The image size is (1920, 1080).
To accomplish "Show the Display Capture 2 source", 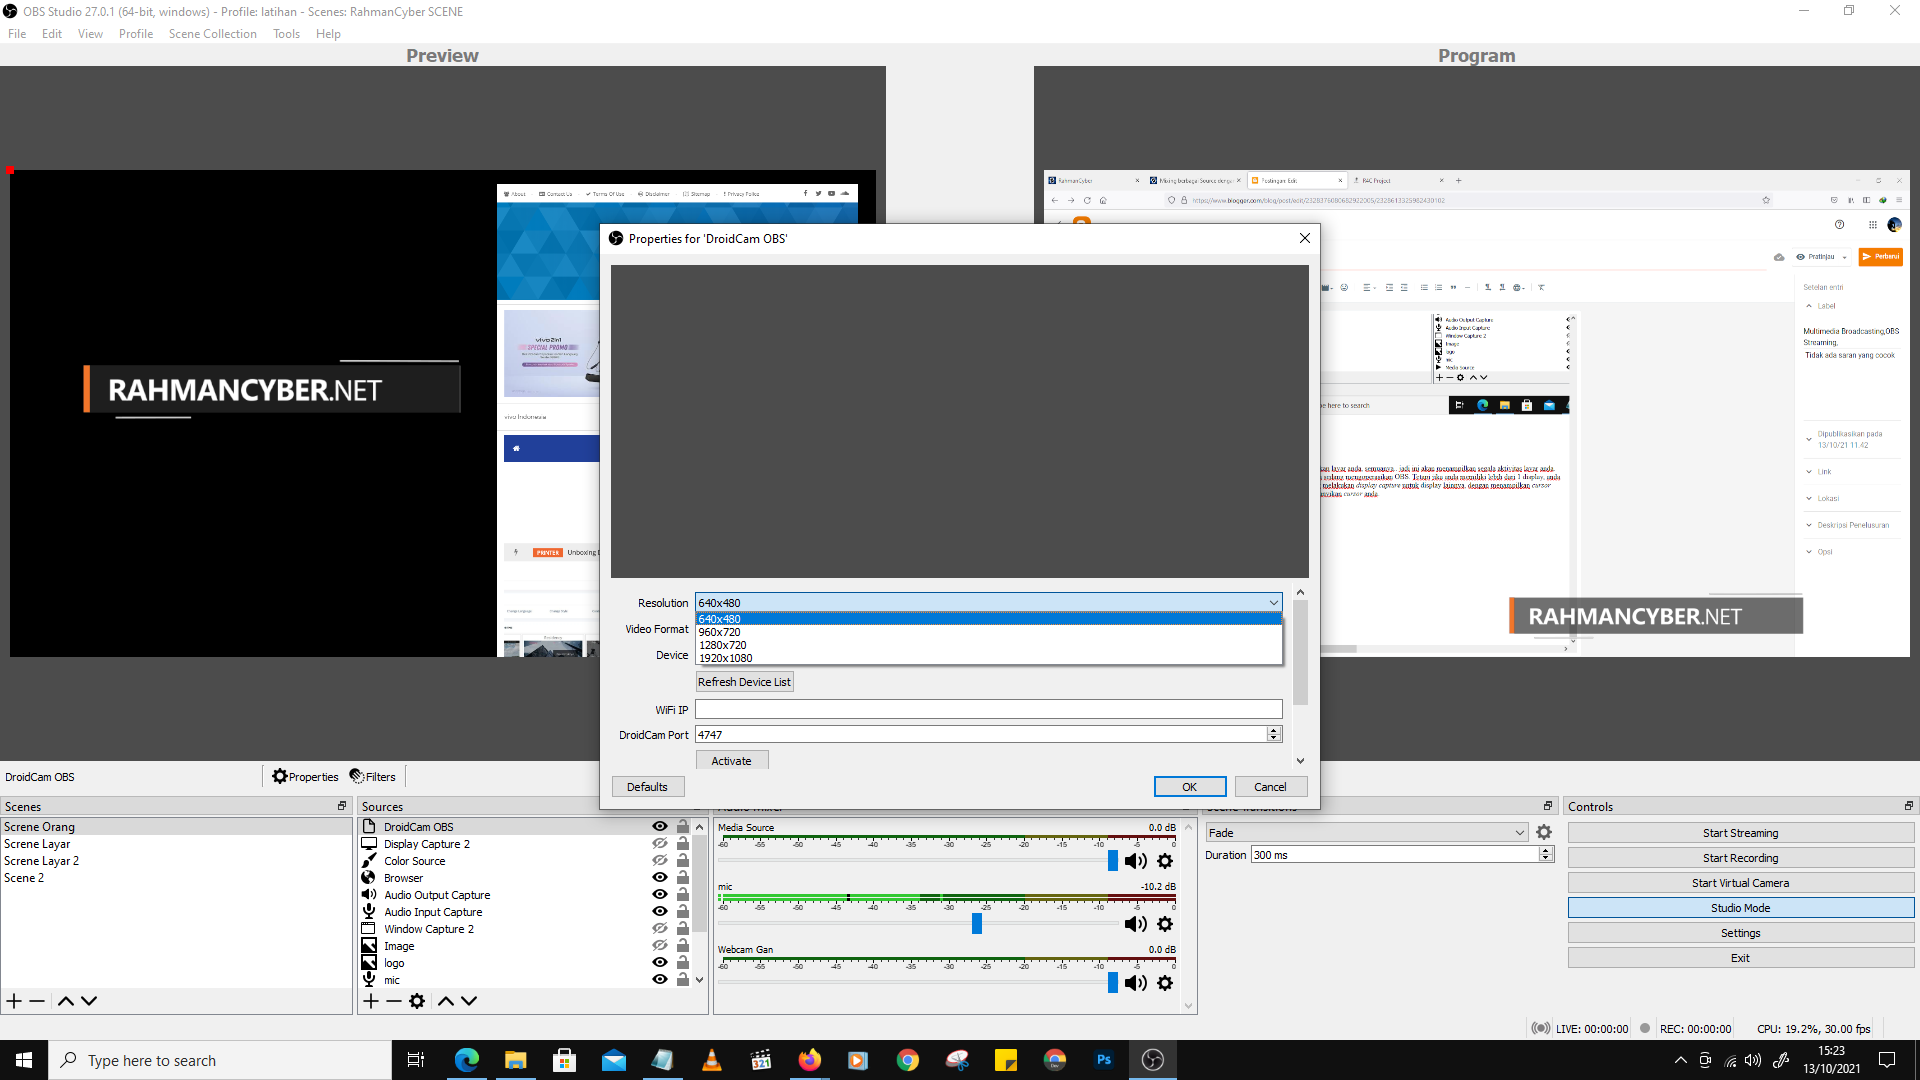I will pyautogui.click(x=660, y=844).
